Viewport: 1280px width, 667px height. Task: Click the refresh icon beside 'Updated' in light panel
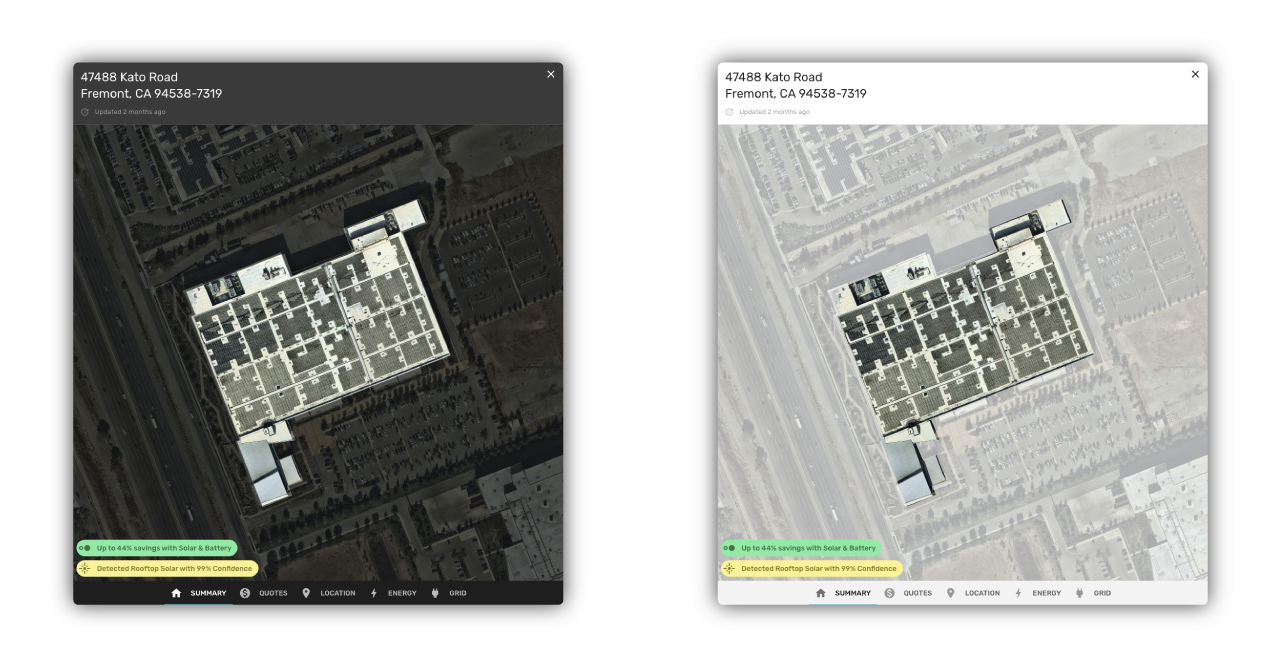(x=729, y=112)
